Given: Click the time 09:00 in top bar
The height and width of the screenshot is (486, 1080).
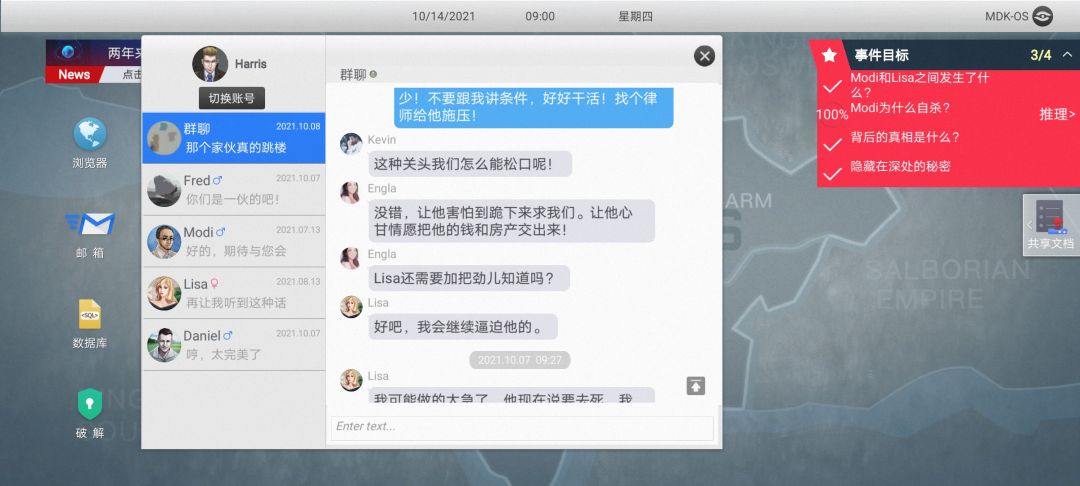Looking at the screenshot, I should click(540, 16).
